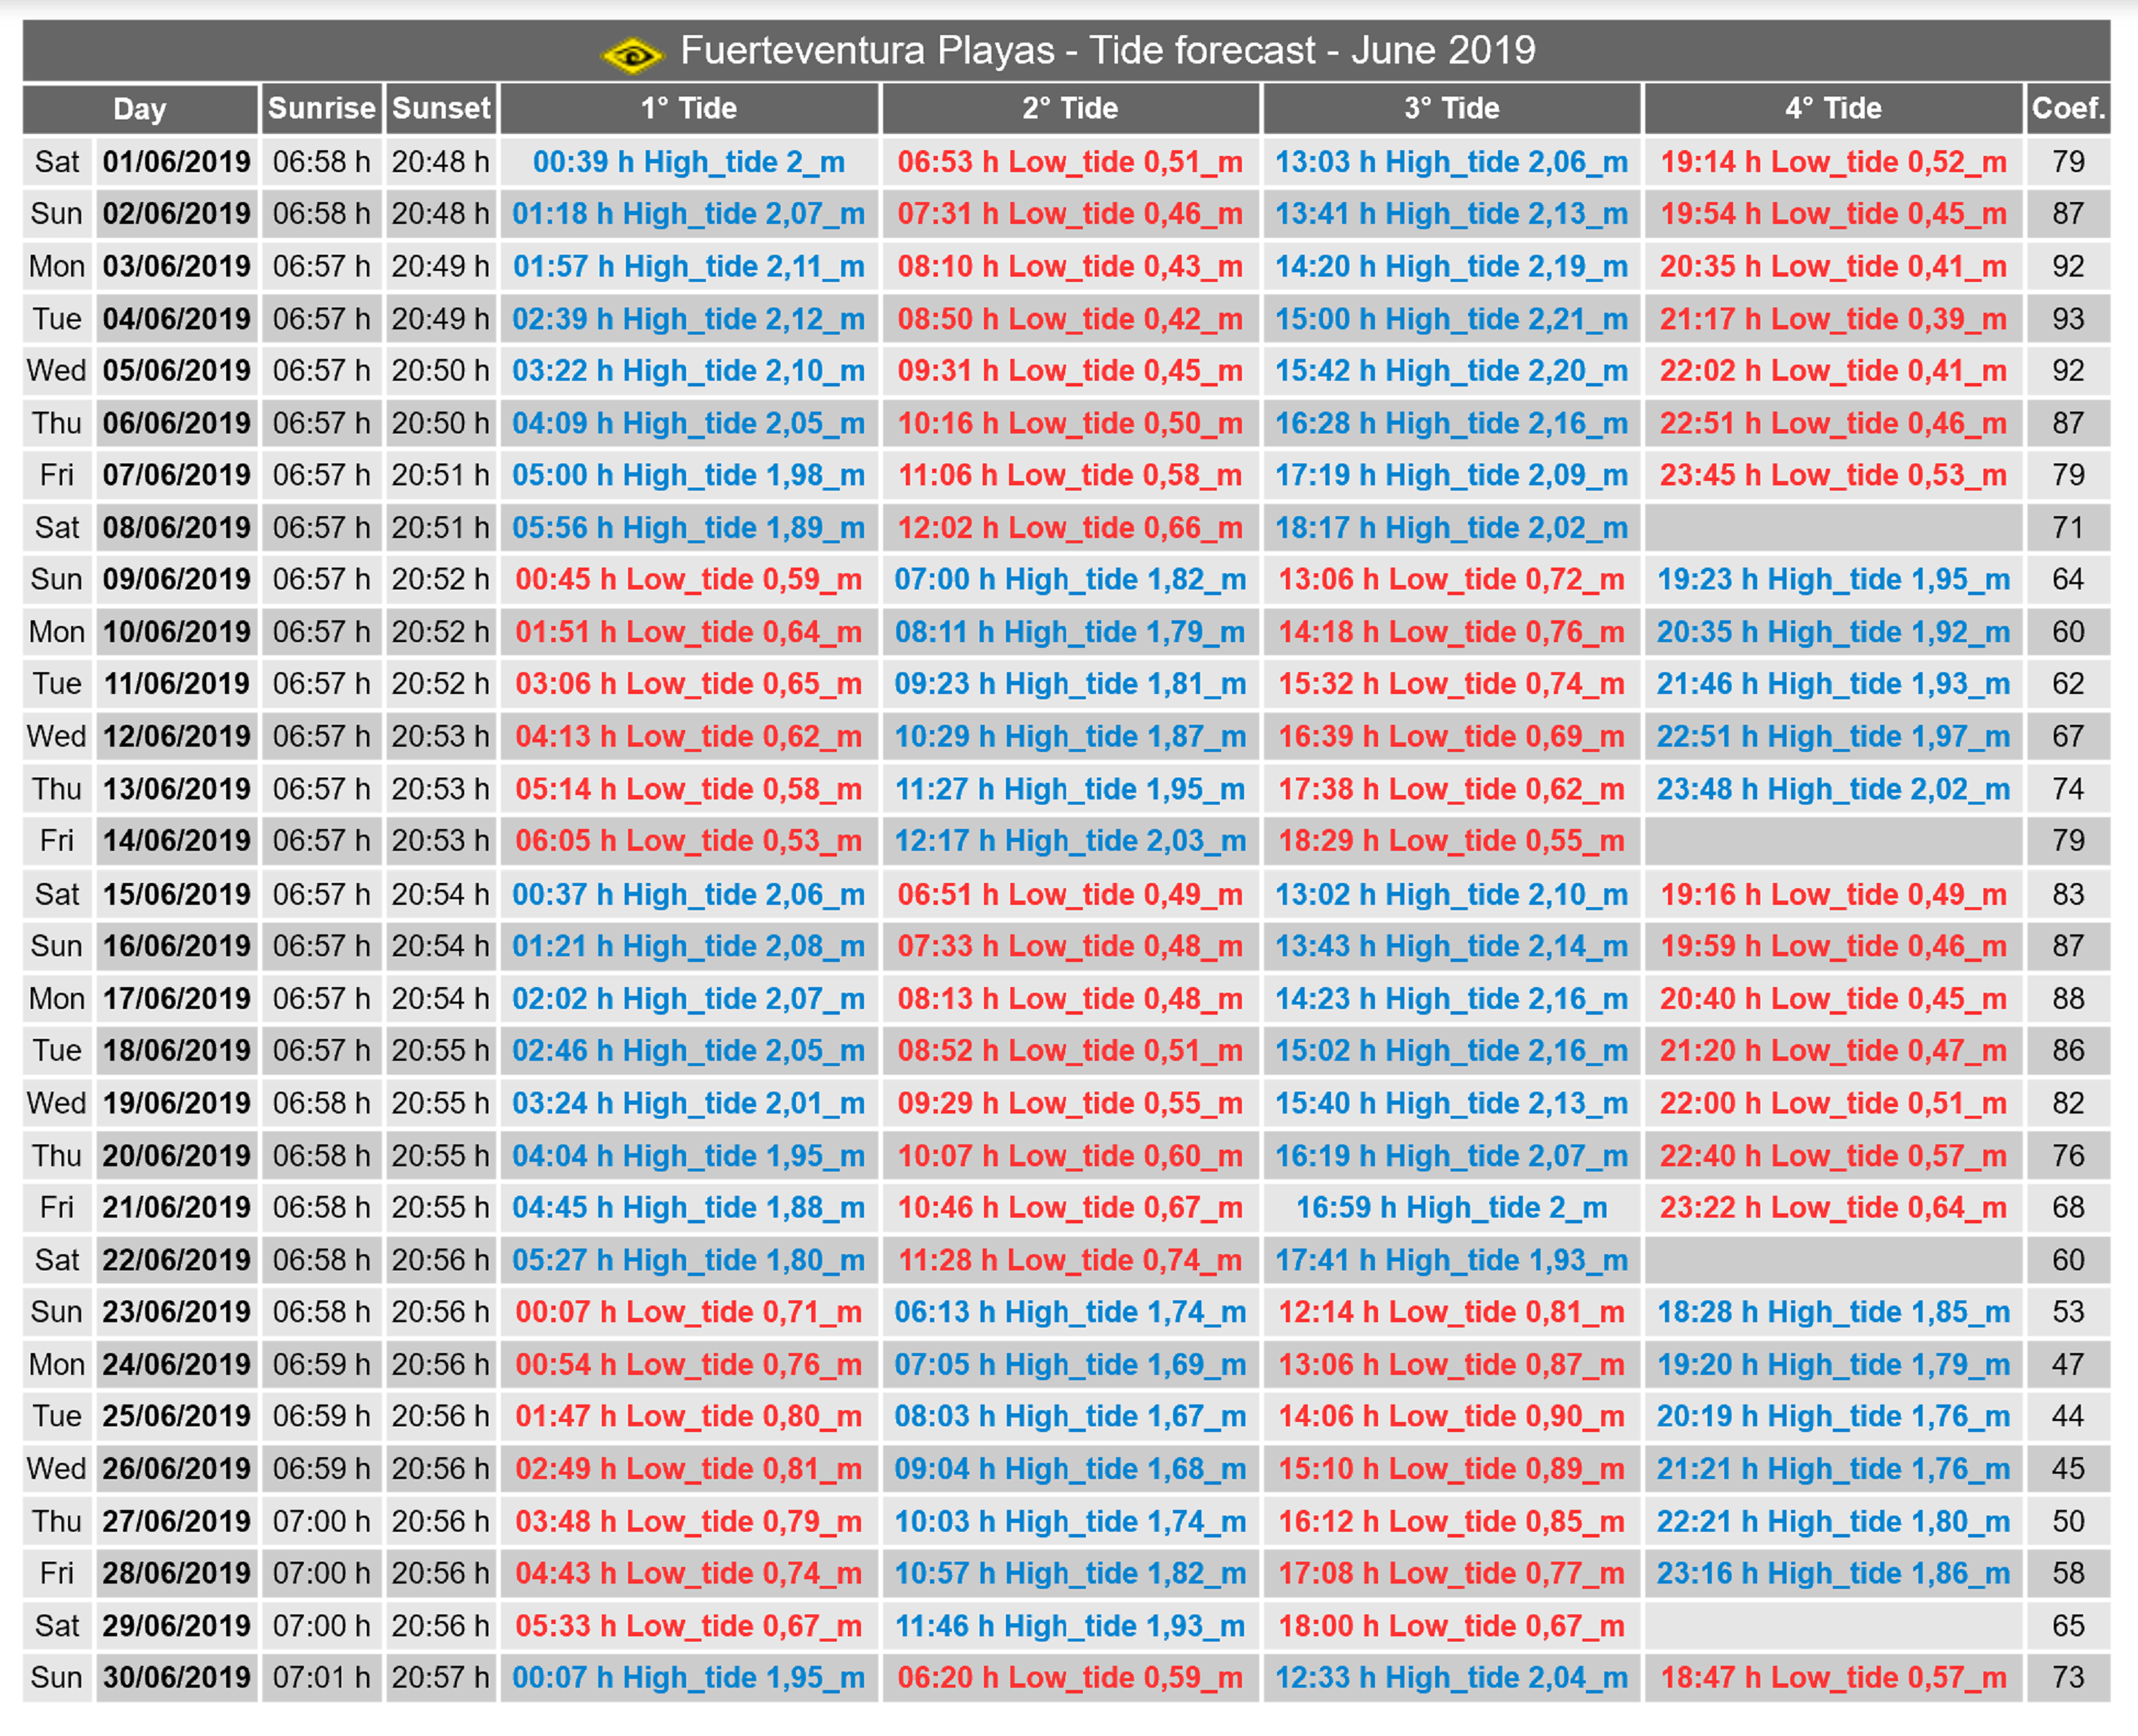
Task: Click the 00:39 h High_tide 2_m entry
Action: tap(689, 162)
